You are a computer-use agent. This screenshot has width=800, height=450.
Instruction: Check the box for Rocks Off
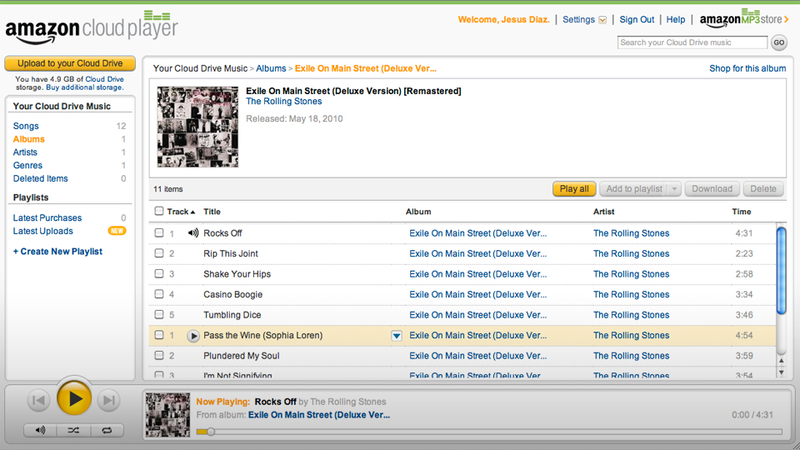click(x=159, y=233)
